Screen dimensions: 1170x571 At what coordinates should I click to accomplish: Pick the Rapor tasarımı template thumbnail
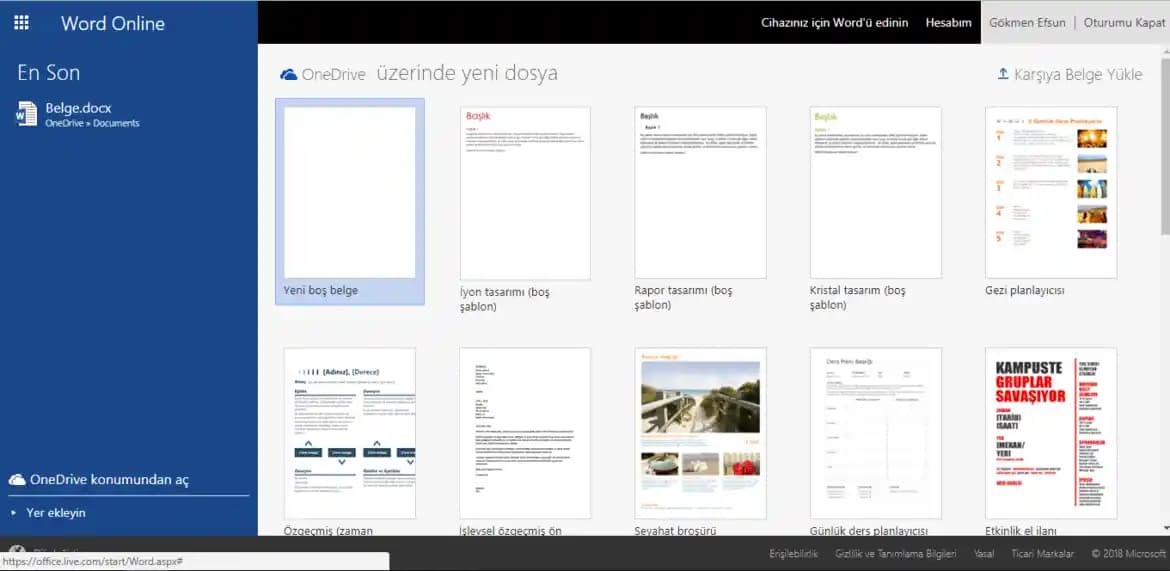point(700,193)
